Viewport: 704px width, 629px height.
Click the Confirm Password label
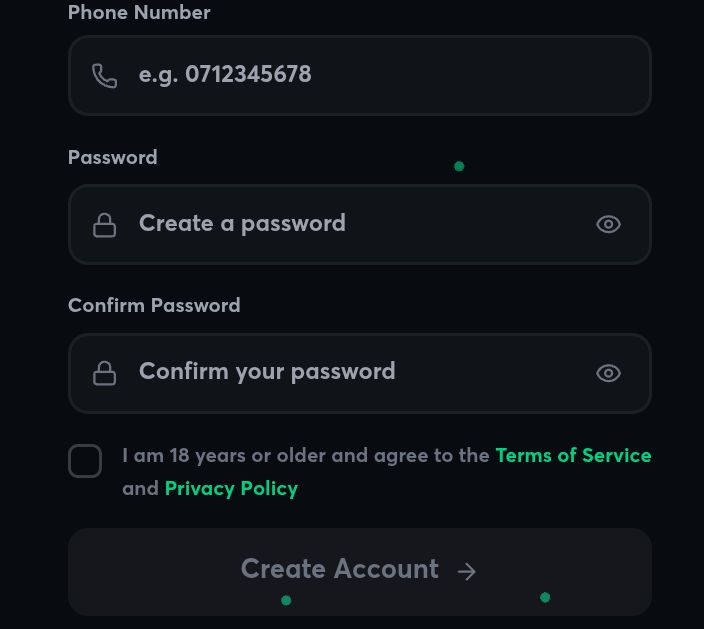click(x=154, y=306)
